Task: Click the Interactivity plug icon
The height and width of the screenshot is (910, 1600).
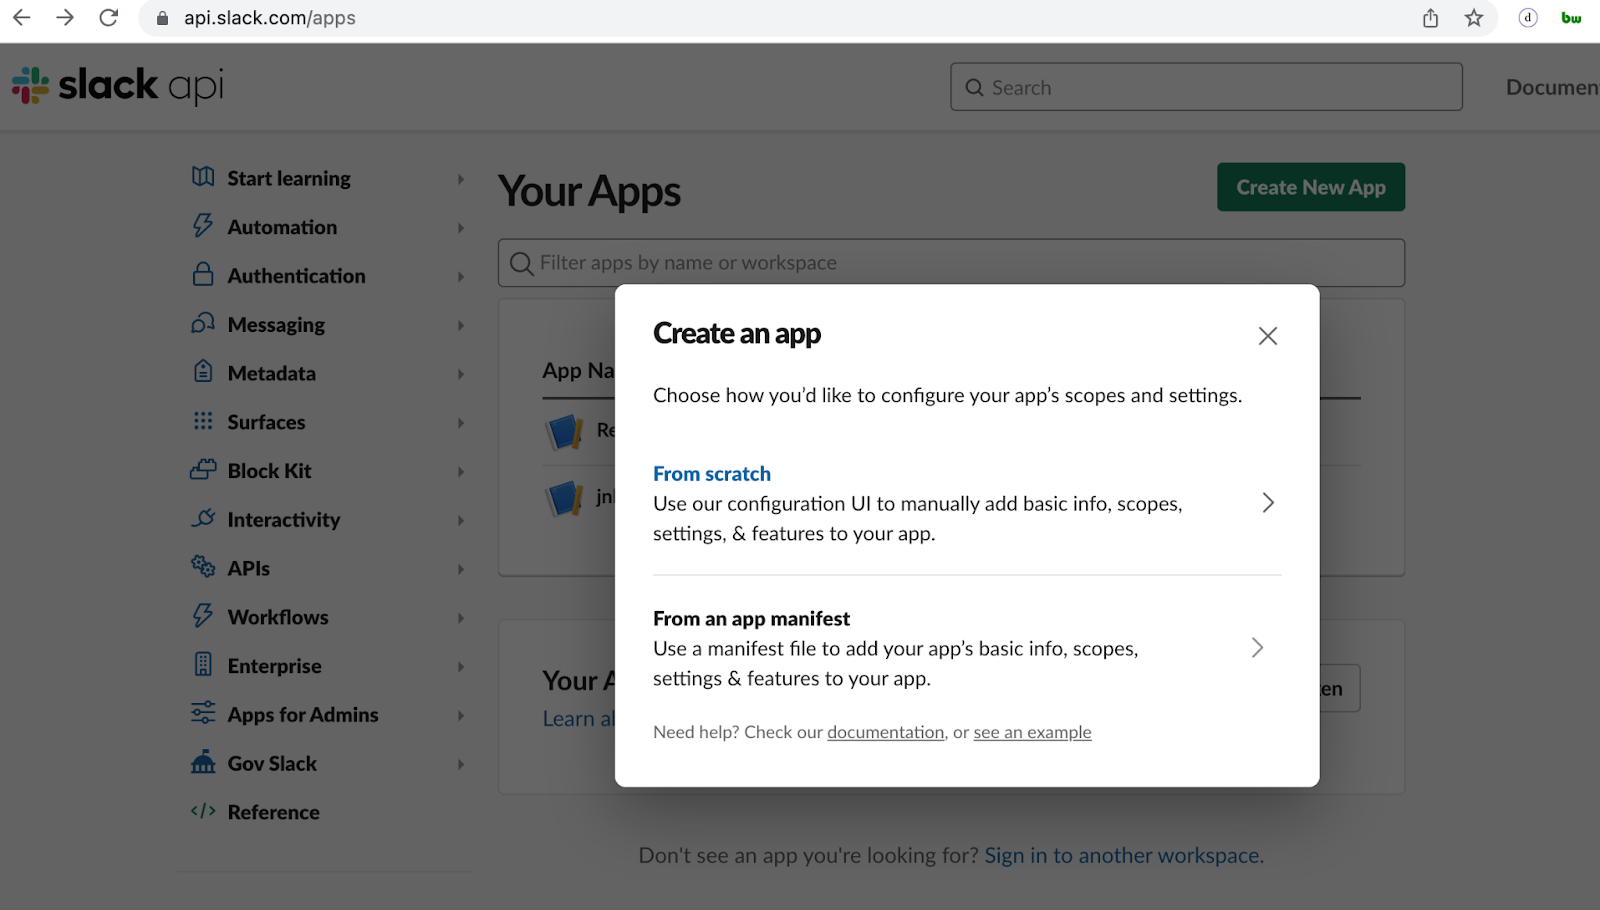Action: point(203,518)
